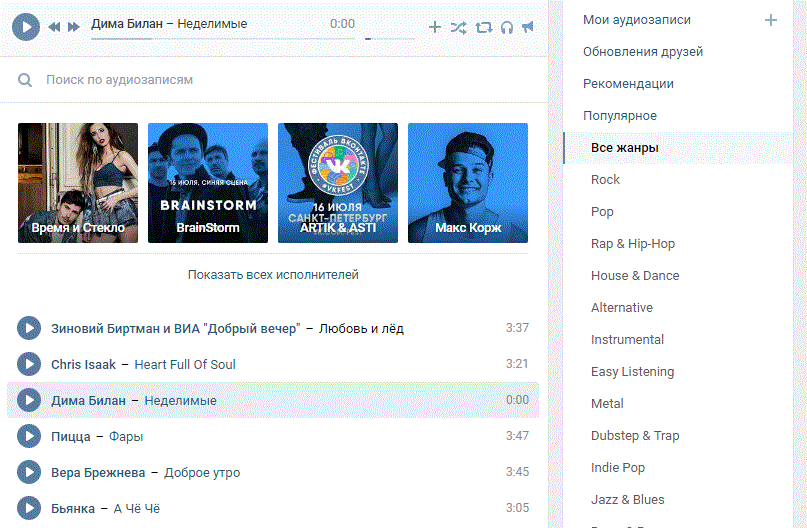Click the headphones icon in the player
This screenshot has height=528, width=807.
pos(507,27)
